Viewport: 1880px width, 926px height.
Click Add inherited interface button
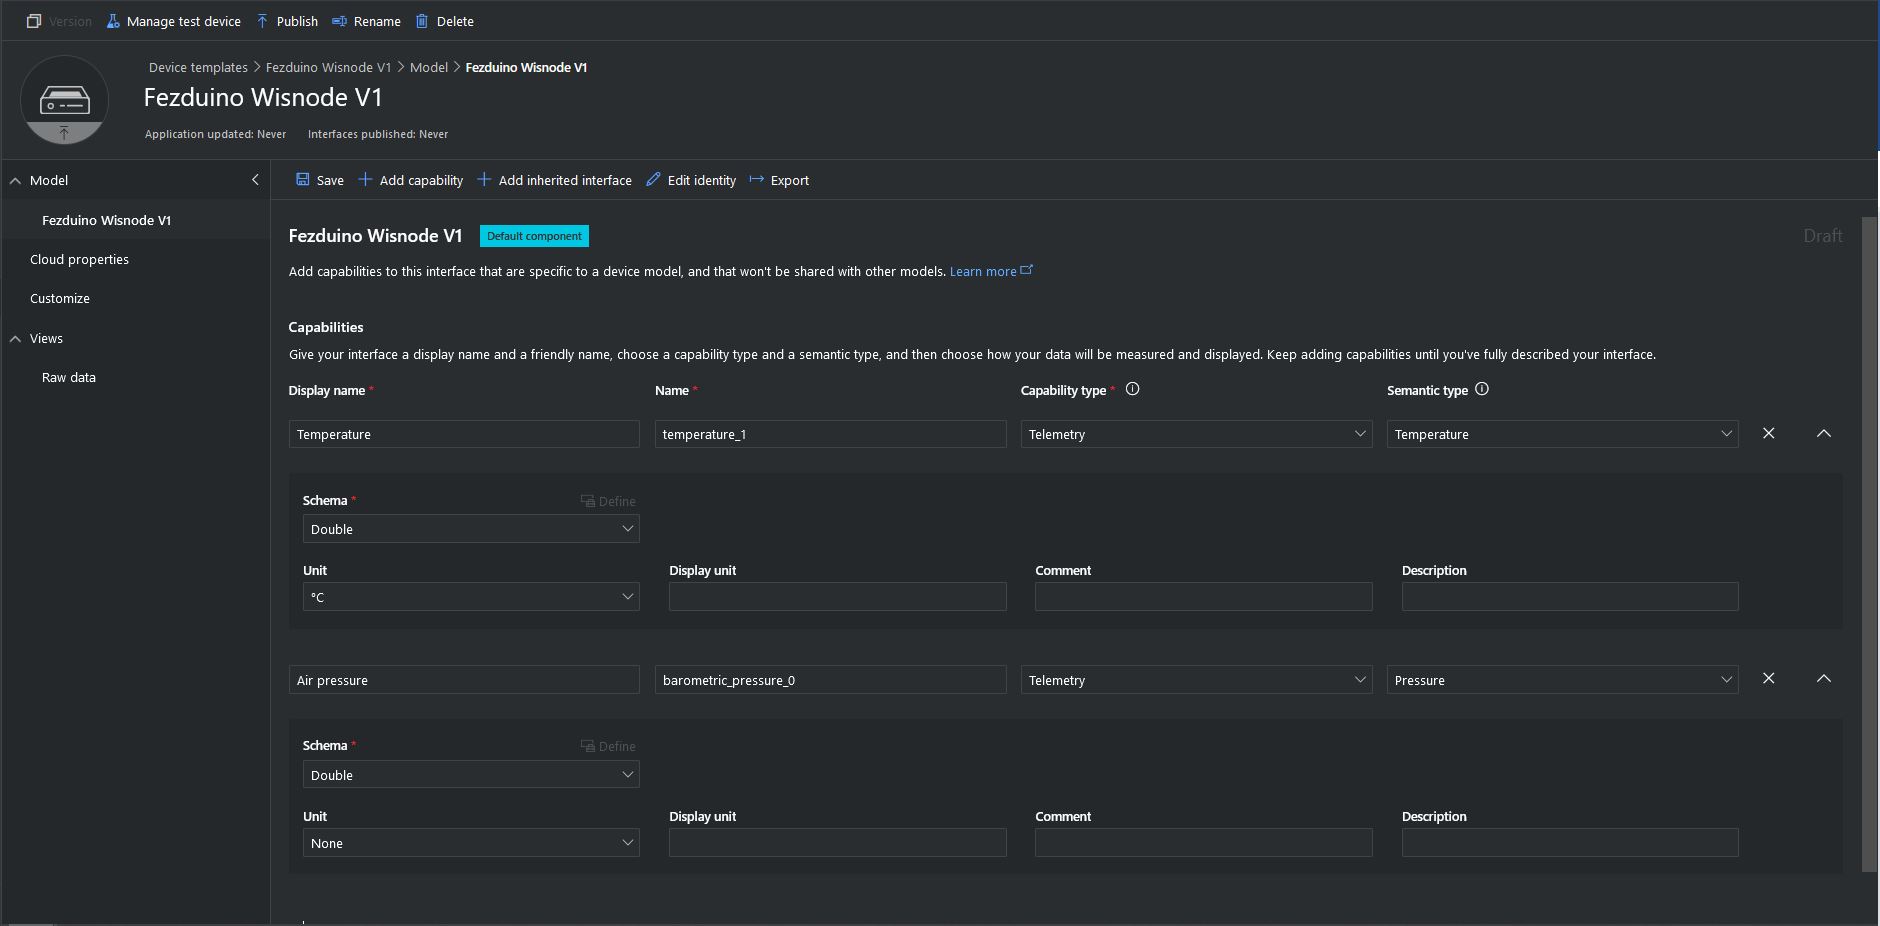click(555, 180)
